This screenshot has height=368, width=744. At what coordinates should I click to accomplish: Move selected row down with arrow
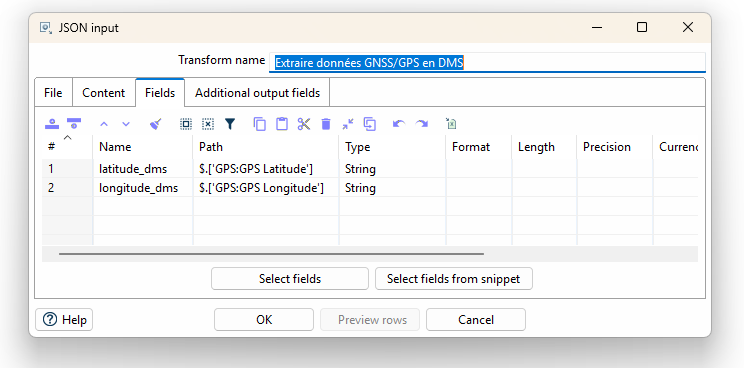(x=126, y=124)
